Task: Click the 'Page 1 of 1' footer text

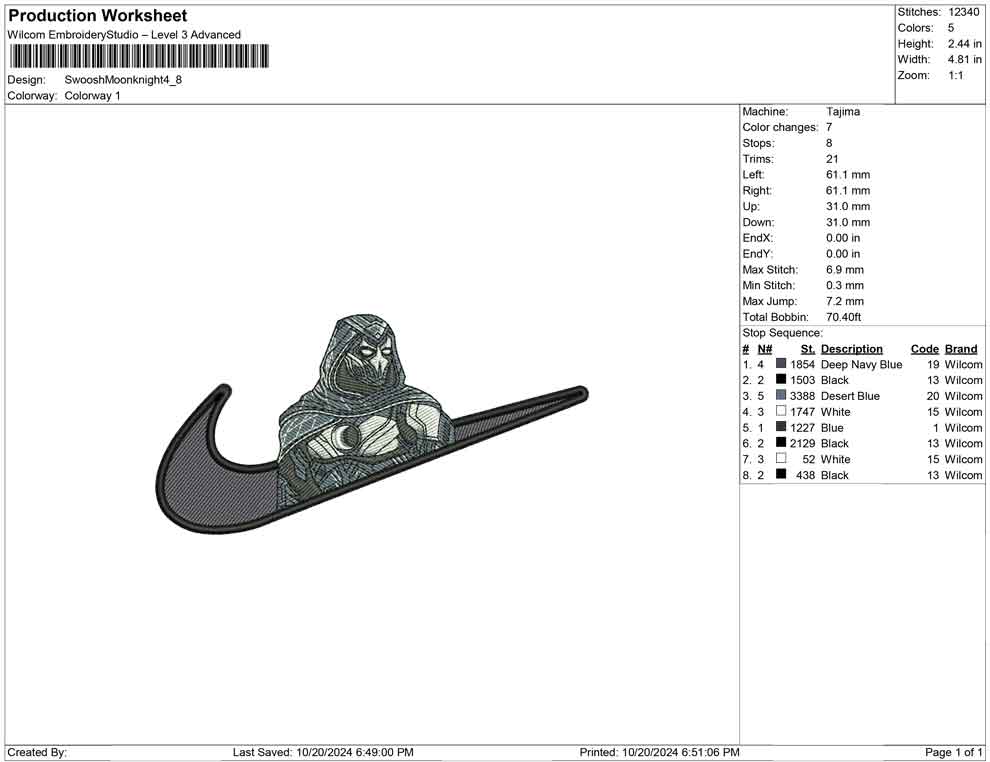Action: pos(953,752)
